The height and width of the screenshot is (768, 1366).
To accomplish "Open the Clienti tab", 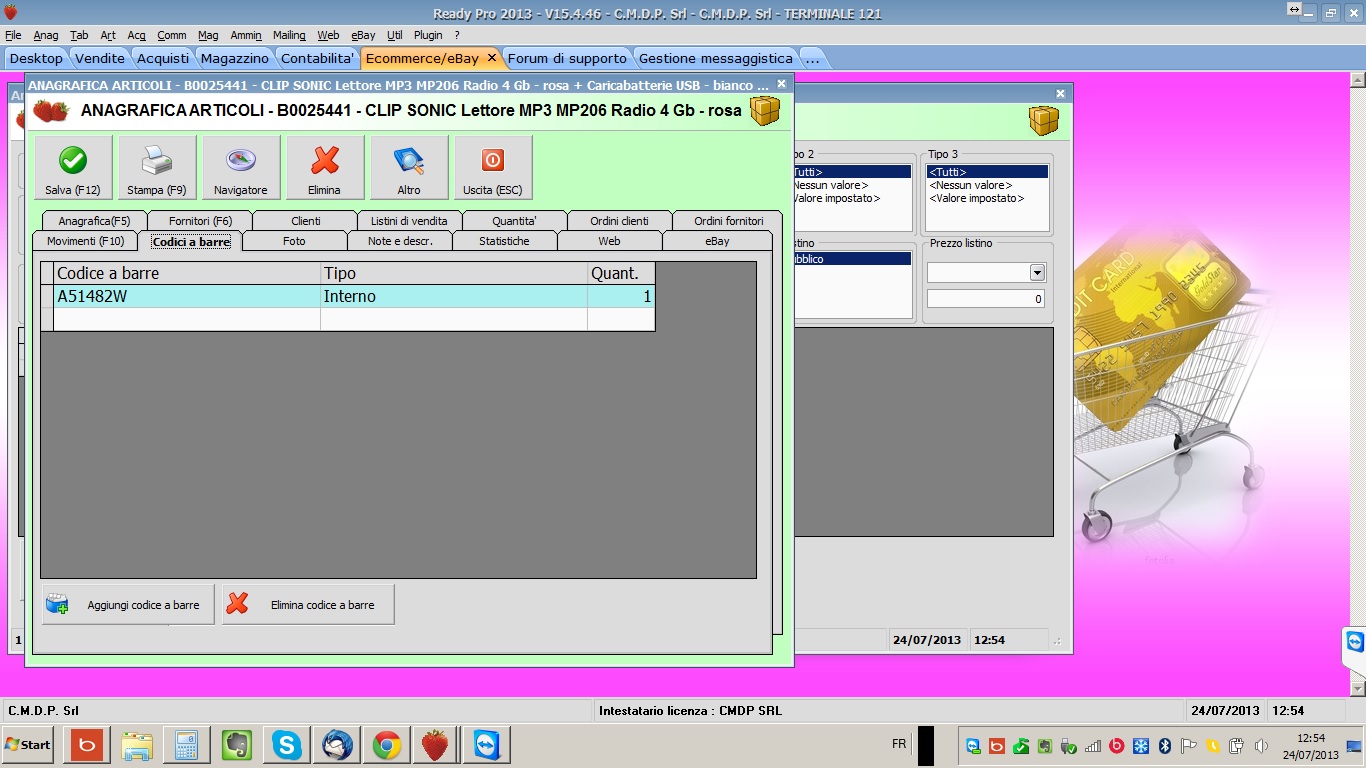I will click(x=305, y=221).
